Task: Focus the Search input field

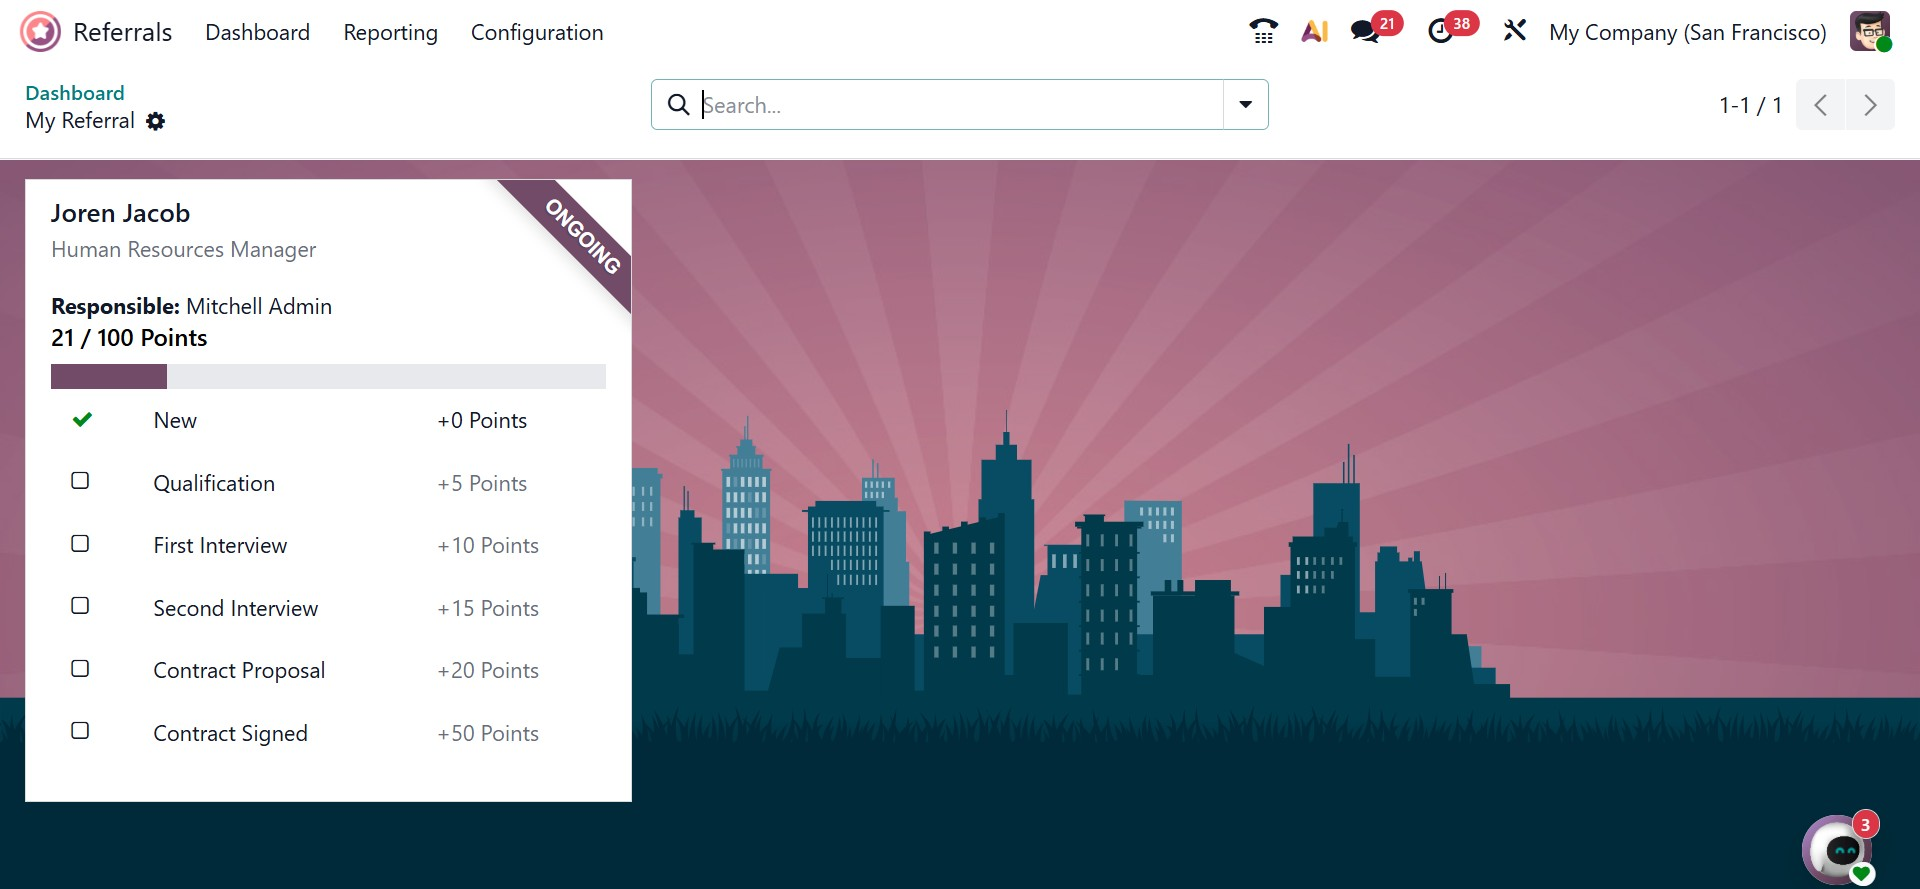Action: click(960, 105)
